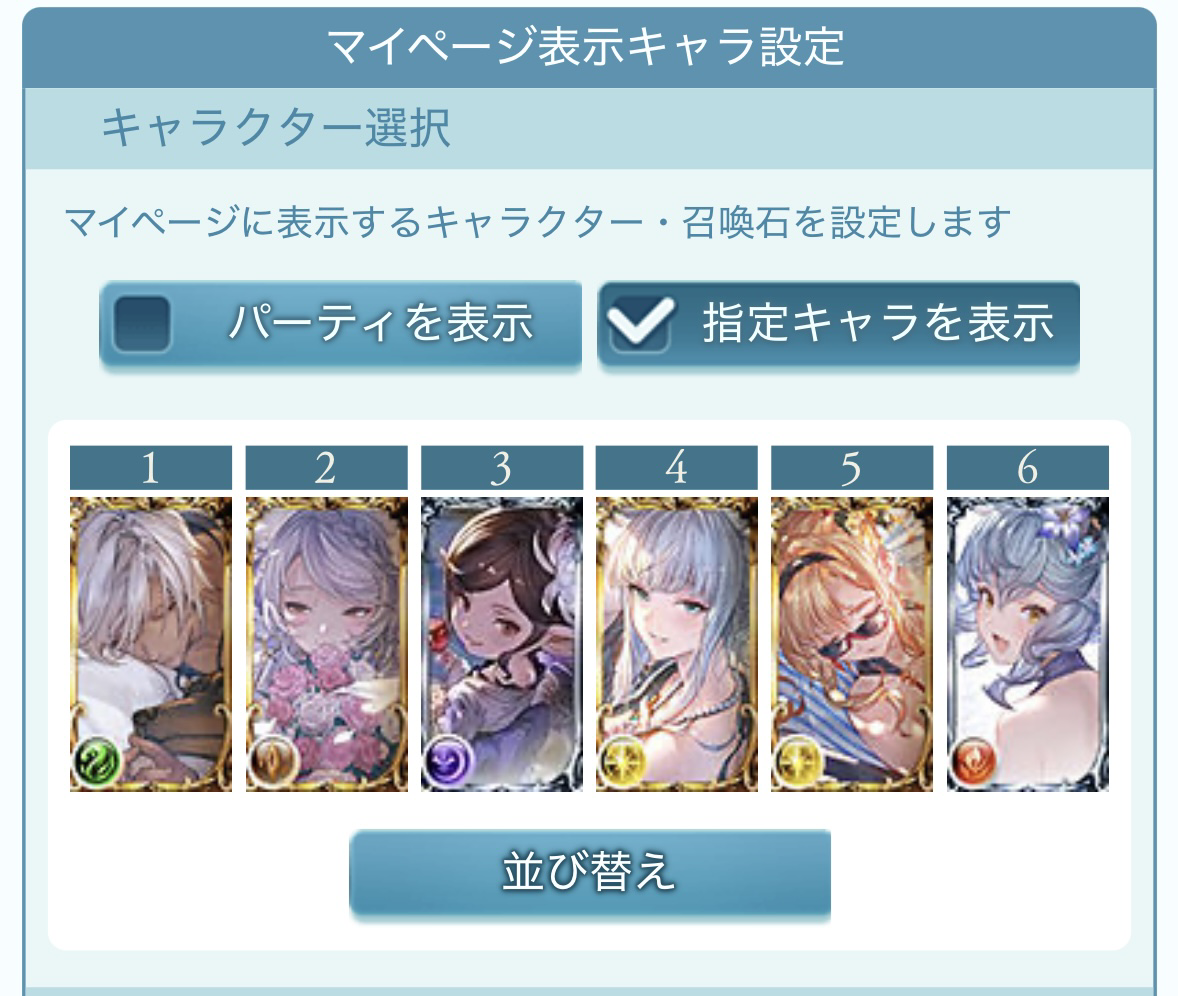Click the slot number 4 header

[x=677, y=467]
